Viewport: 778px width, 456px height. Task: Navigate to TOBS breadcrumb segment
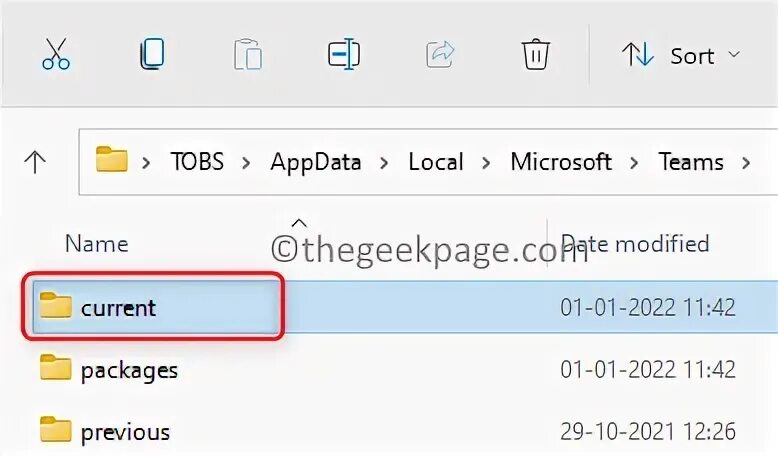(197, 162)
